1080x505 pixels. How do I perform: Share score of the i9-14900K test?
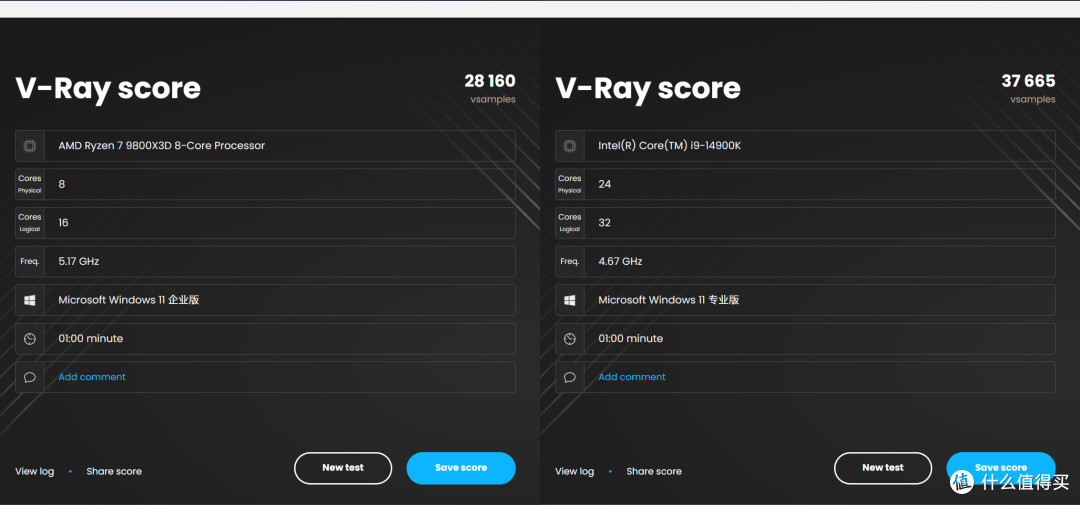(654, 471)
